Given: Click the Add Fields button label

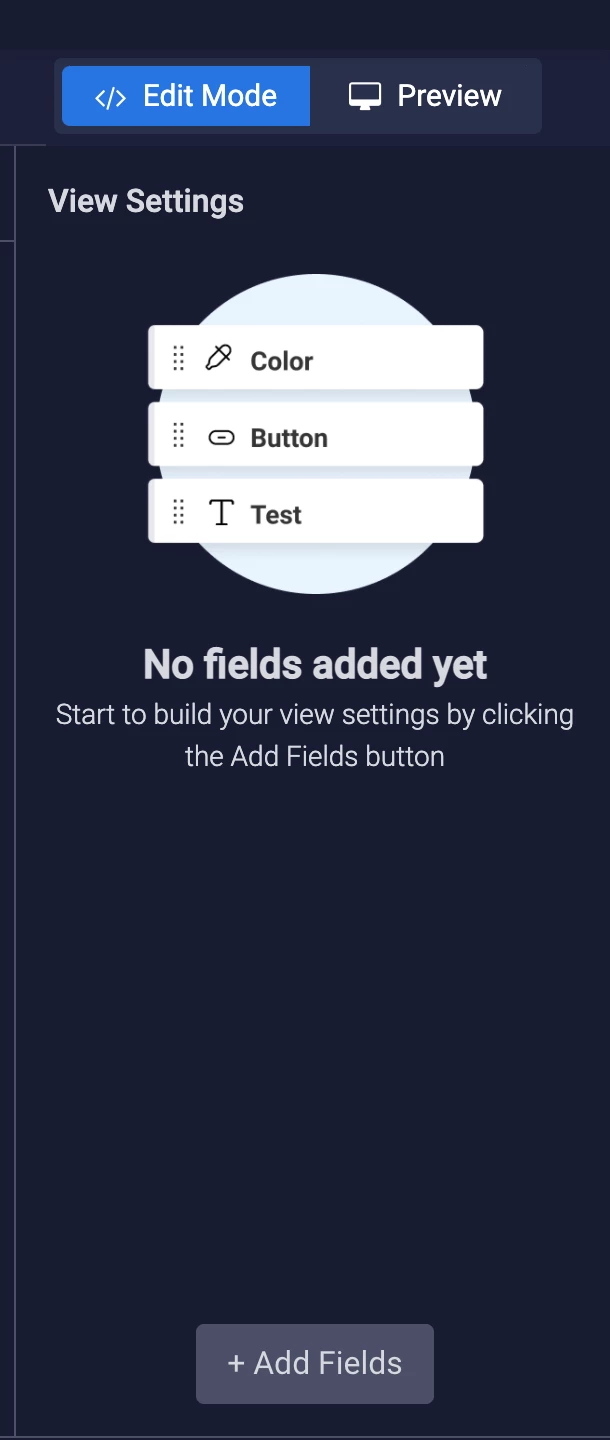Looking at the screenshot, I should (315, 1364).
